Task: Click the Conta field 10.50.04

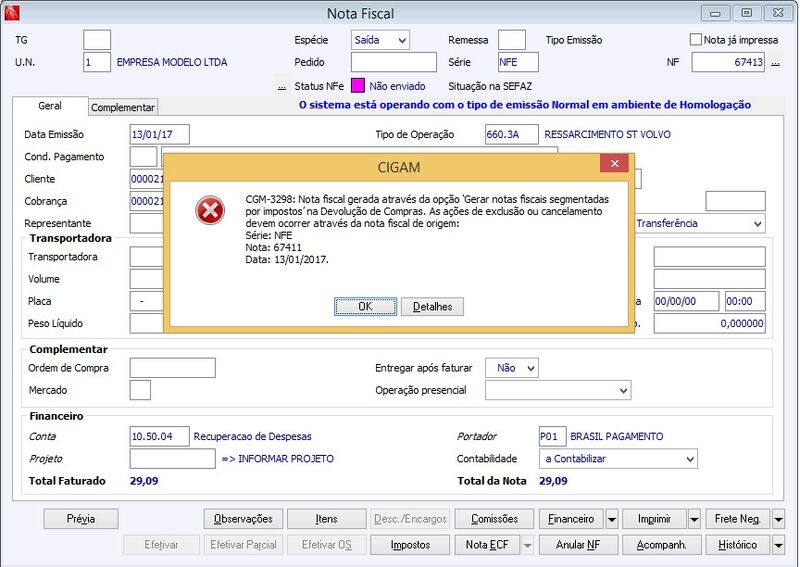Action: [160, 437]
